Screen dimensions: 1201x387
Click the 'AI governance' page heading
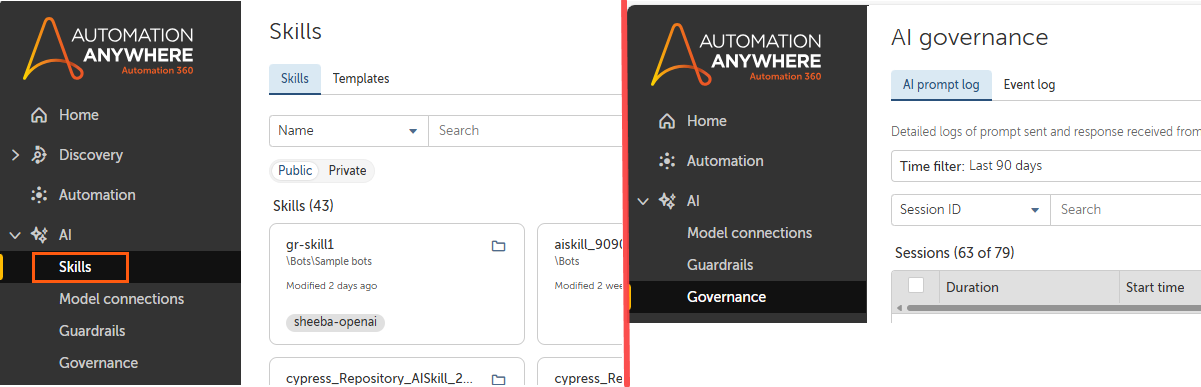969,38
